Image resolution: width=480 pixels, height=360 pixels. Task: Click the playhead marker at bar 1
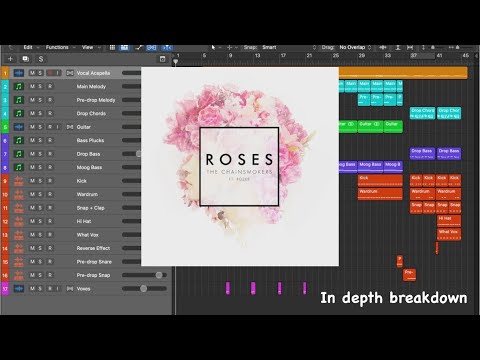click(x=175, y=61)
